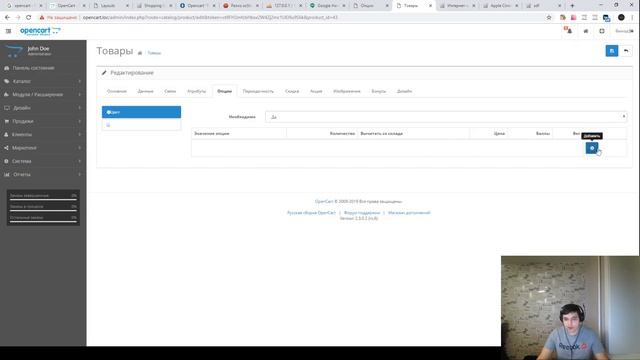Open the Магазин дополнений footer link
Screen dimensions: 640x360
pos(409,213)
